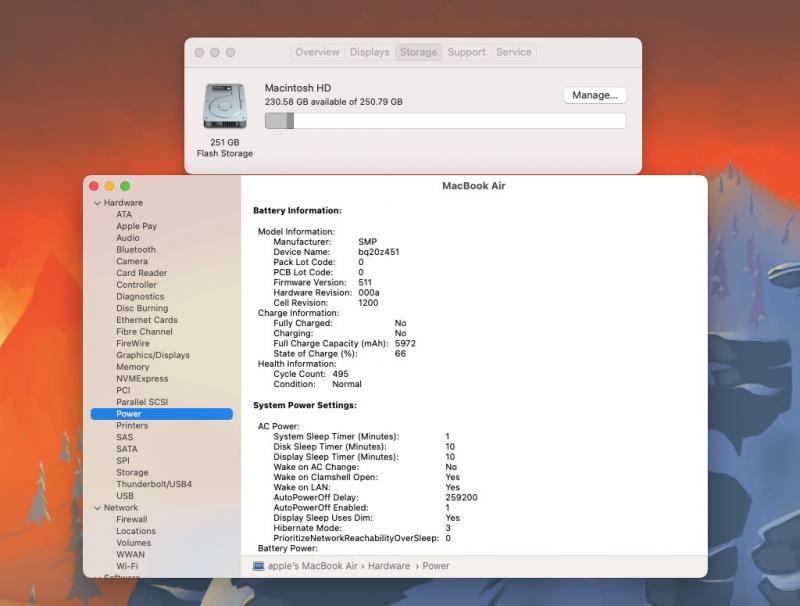The width and height of the screenshot is (800, 606).
Task: Click the Battery Information heading
Action: click(x=297, y=211)
